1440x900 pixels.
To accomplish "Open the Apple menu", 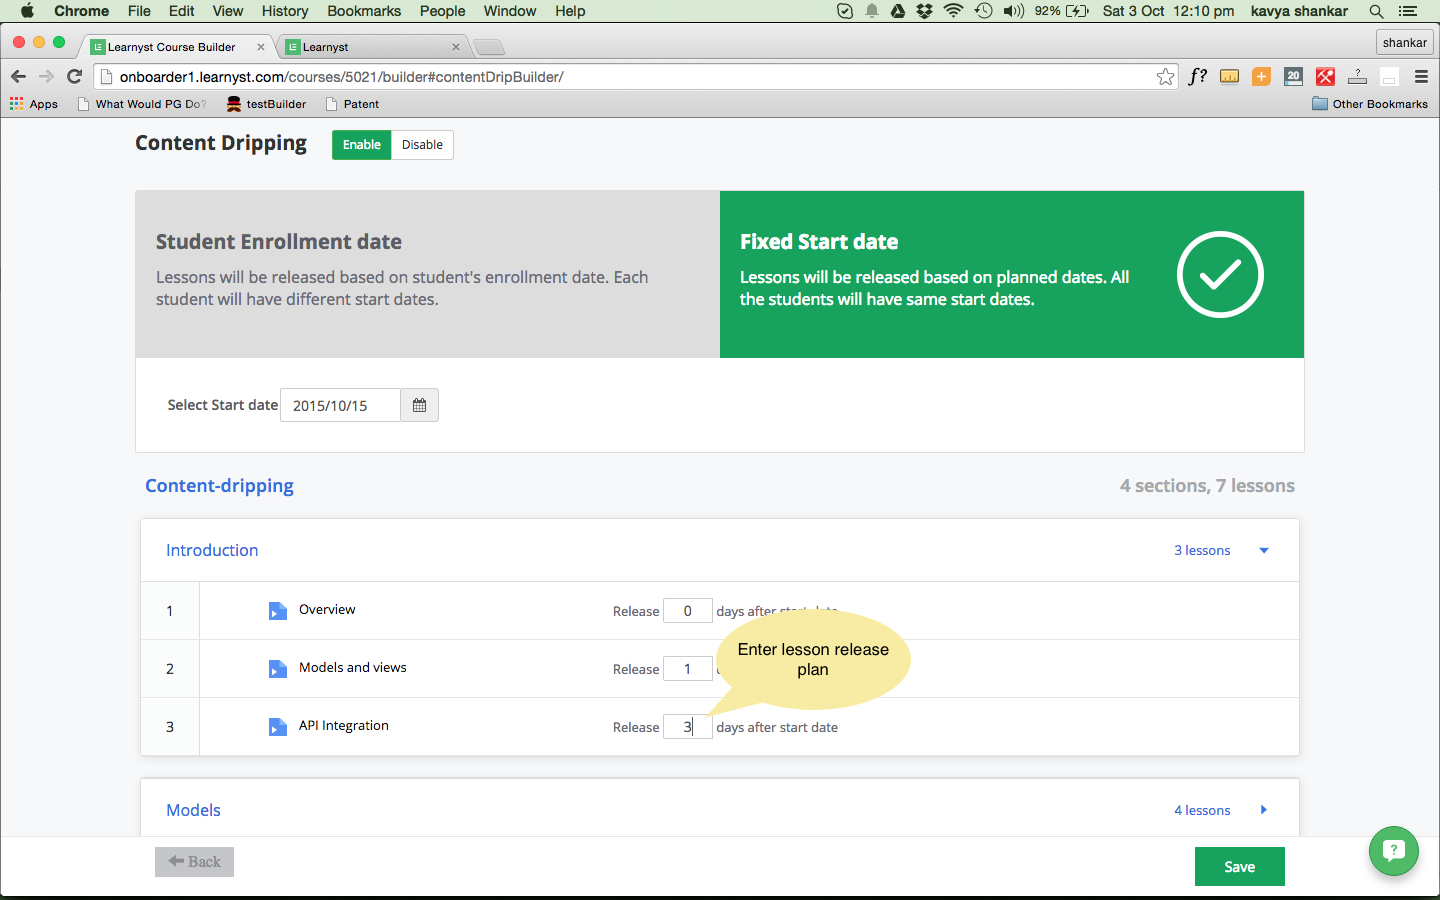I will click(27, 11).
